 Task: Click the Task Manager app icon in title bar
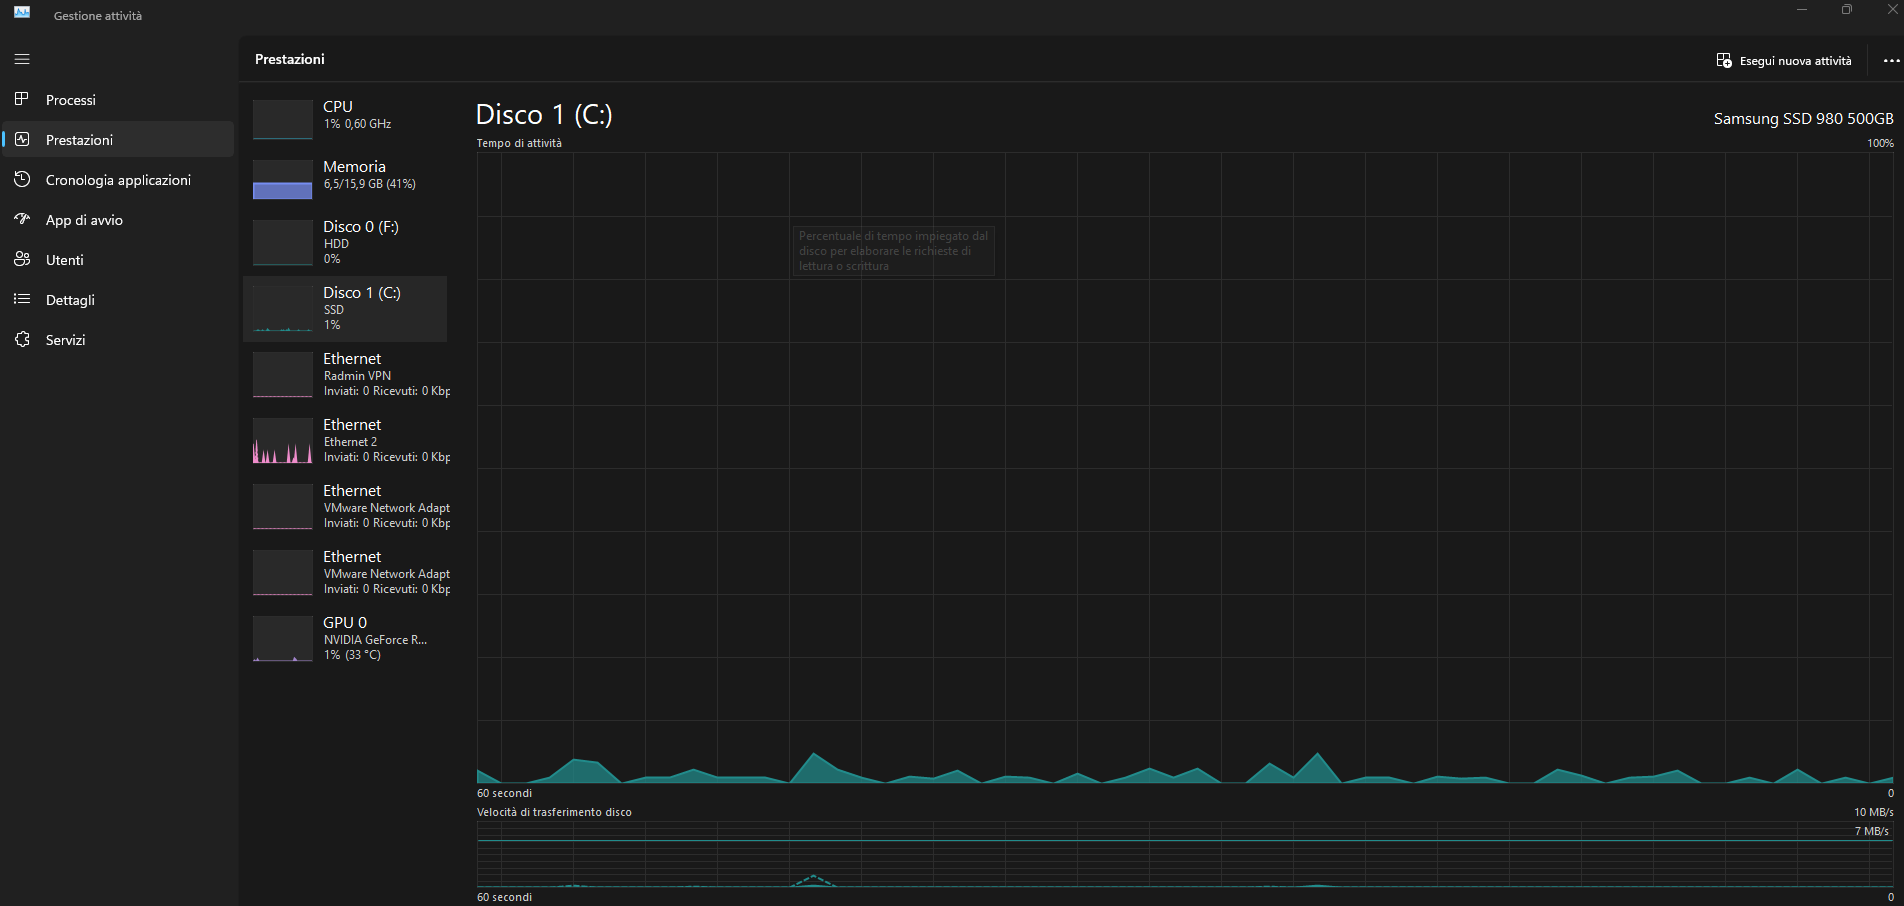coord(22,13)
